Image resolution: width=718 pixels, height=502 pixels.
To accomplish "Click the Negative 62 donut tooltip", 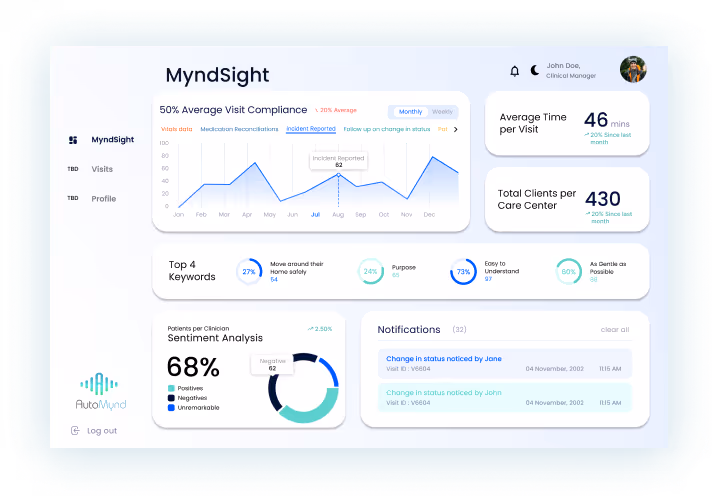I will pos(272,365).
